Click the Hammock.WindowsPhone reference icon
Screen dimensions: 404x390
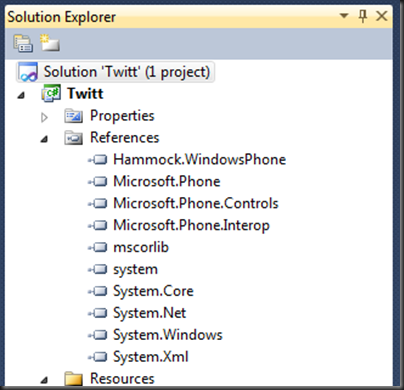[x=98, y=160]
